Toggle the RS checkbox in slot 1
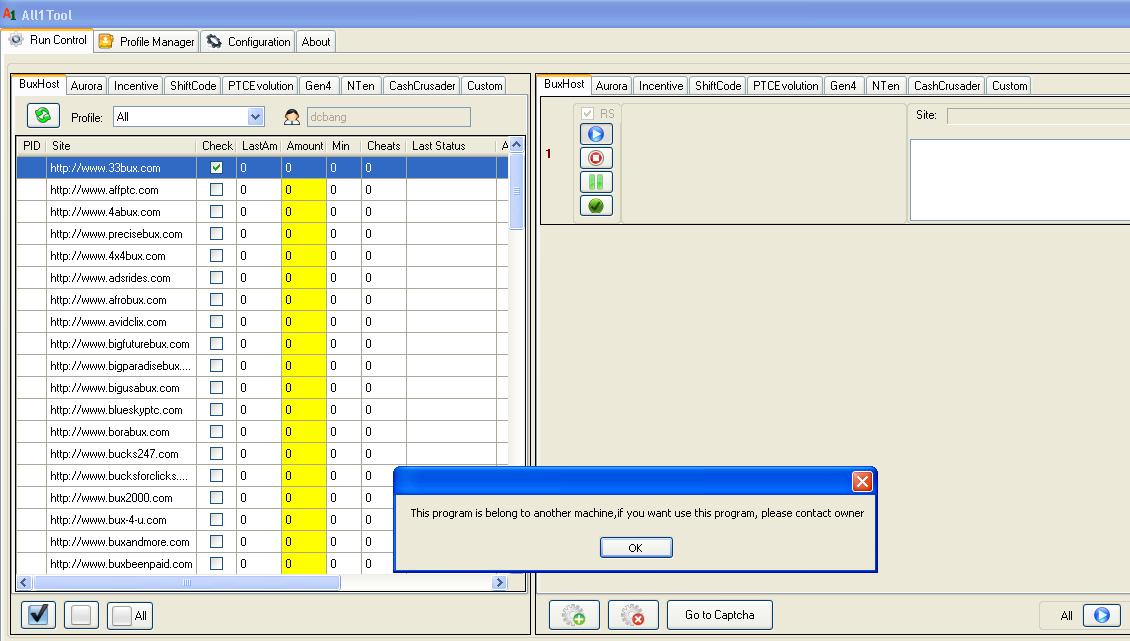1130x641 pixels. click(x=587, y=114)
